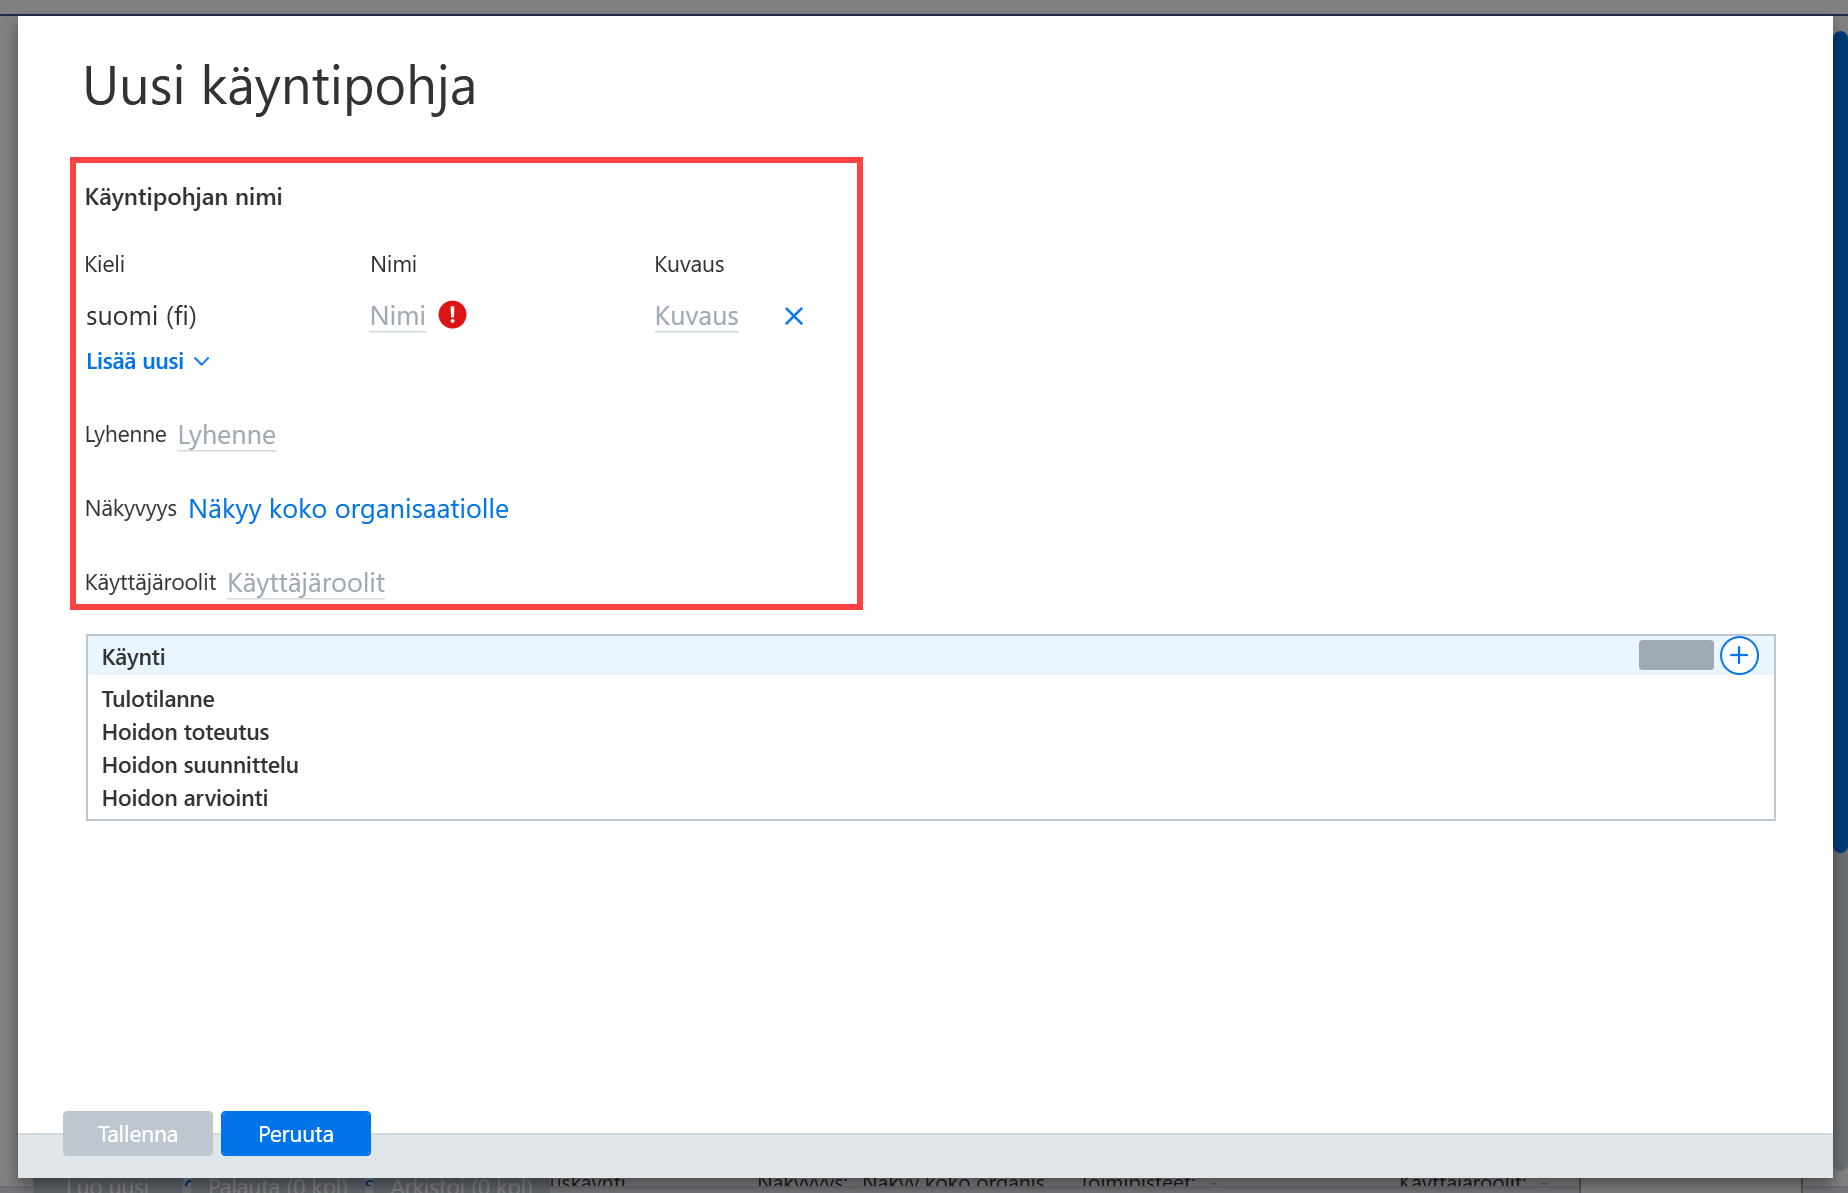Screen dimensions: 1848x1193
Task: Click the Nimi input field
Action: [x=398, y=316]
